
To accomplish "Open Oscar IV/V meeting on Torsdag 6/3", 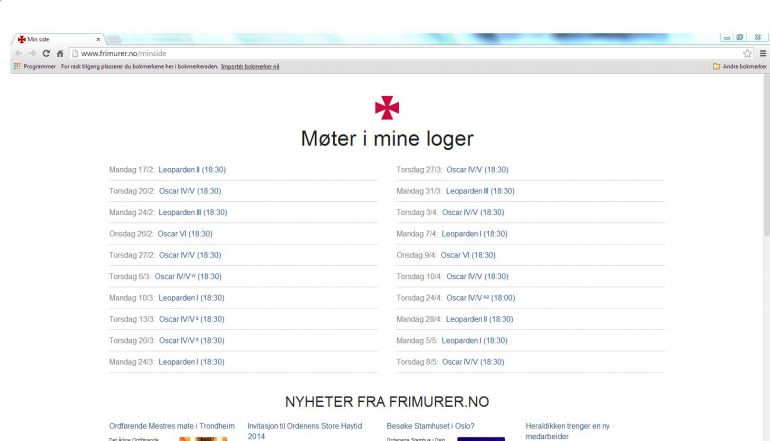I will 188,276.
